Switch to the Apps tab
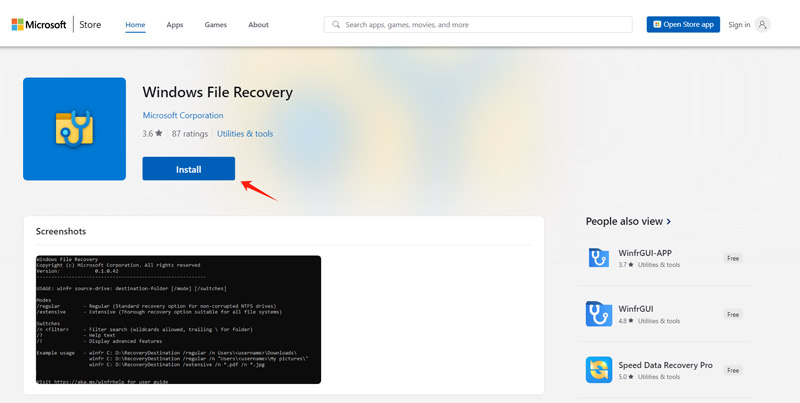 coord(174,24)
